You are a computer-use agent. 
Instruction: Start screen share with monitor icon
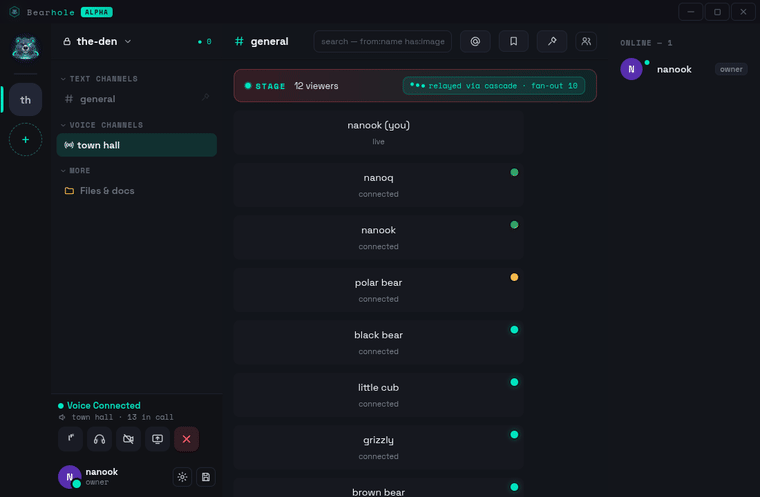coord(158,439)
